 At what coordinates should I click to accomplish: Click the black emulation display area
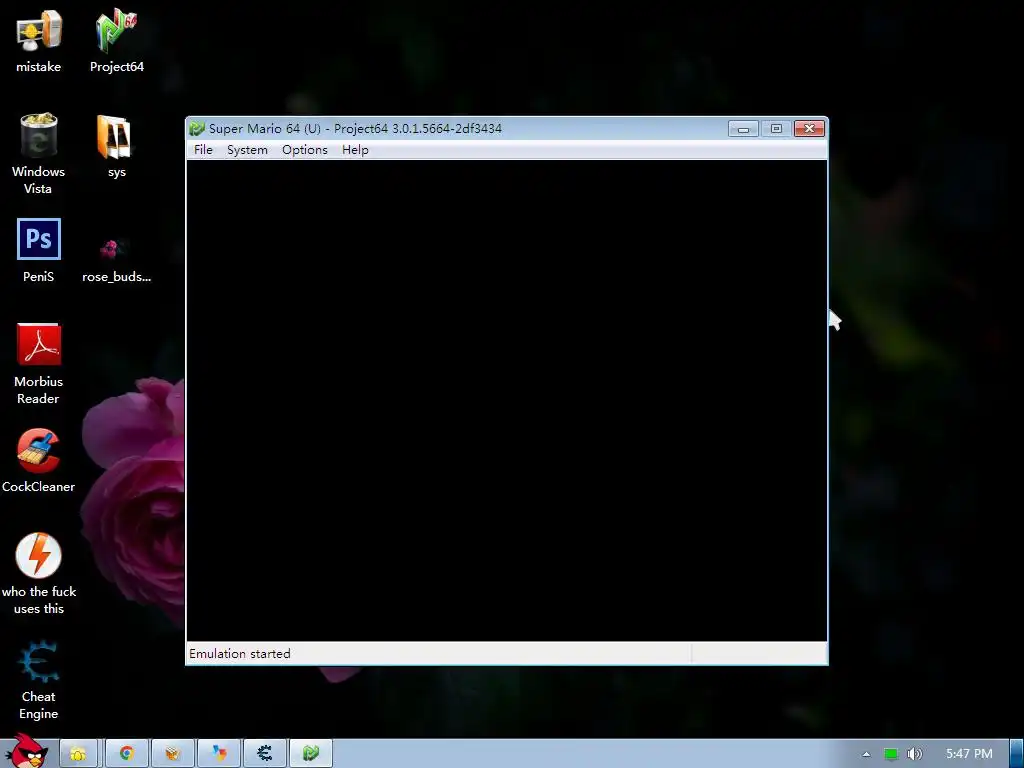tap(507, 400)
